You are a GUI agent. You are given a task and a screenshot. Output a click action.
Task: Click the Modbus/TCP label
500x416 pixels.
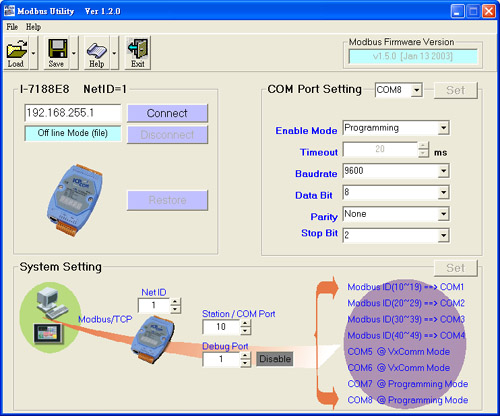(105, 319)
